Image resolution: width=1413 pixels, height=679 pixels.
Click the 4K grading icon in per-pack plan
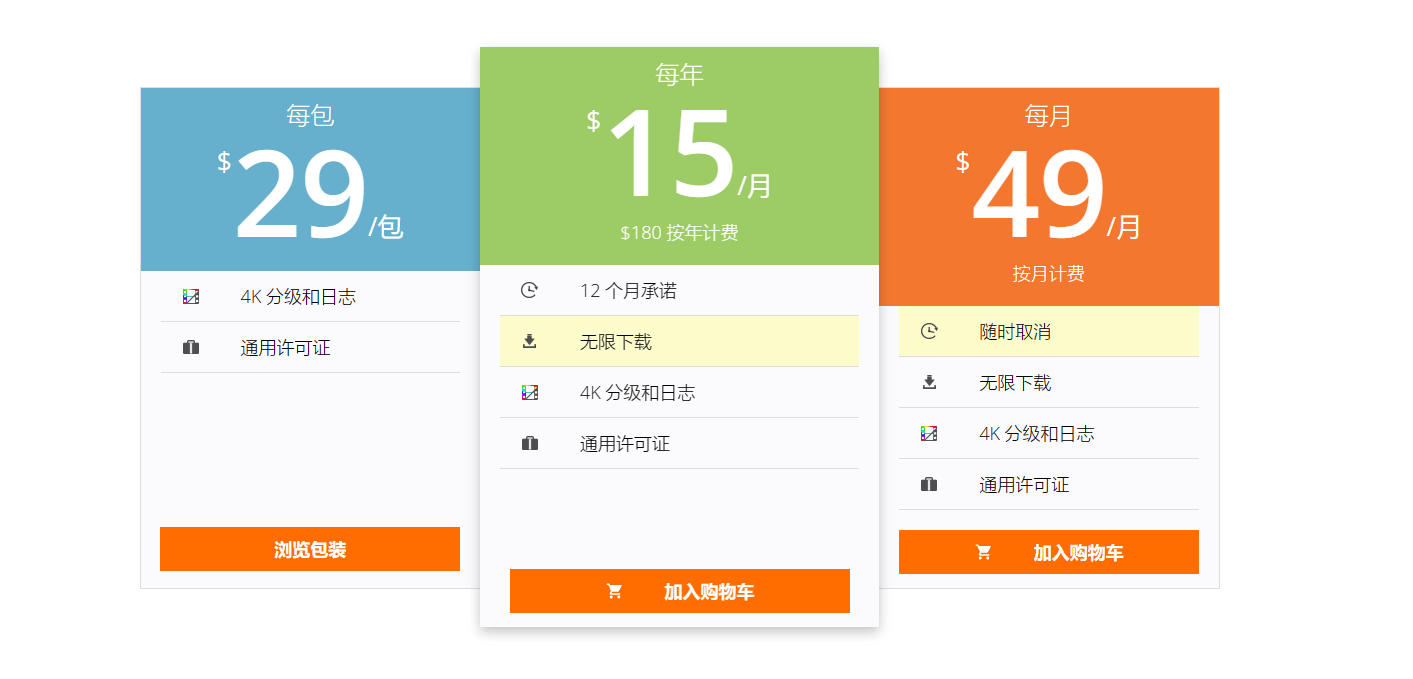pyautogui.click(x=191, y=297)
